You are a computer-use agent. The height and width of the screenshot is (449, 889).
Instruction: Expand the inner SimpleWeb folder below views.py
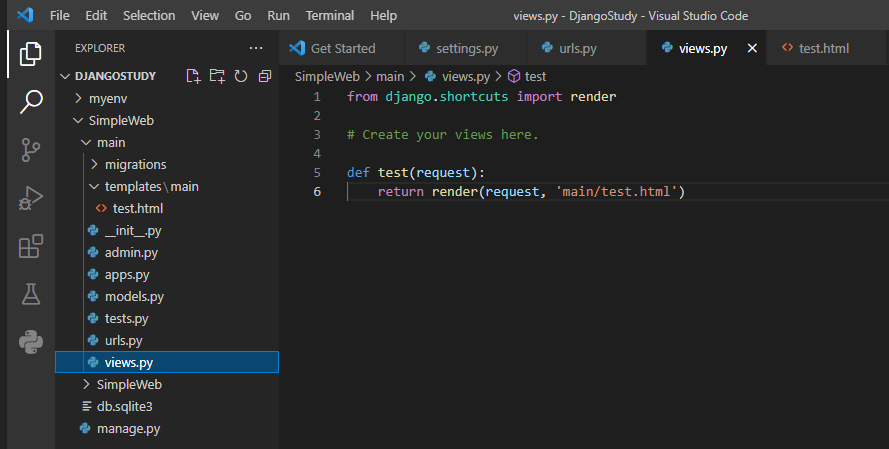(167, 384)
